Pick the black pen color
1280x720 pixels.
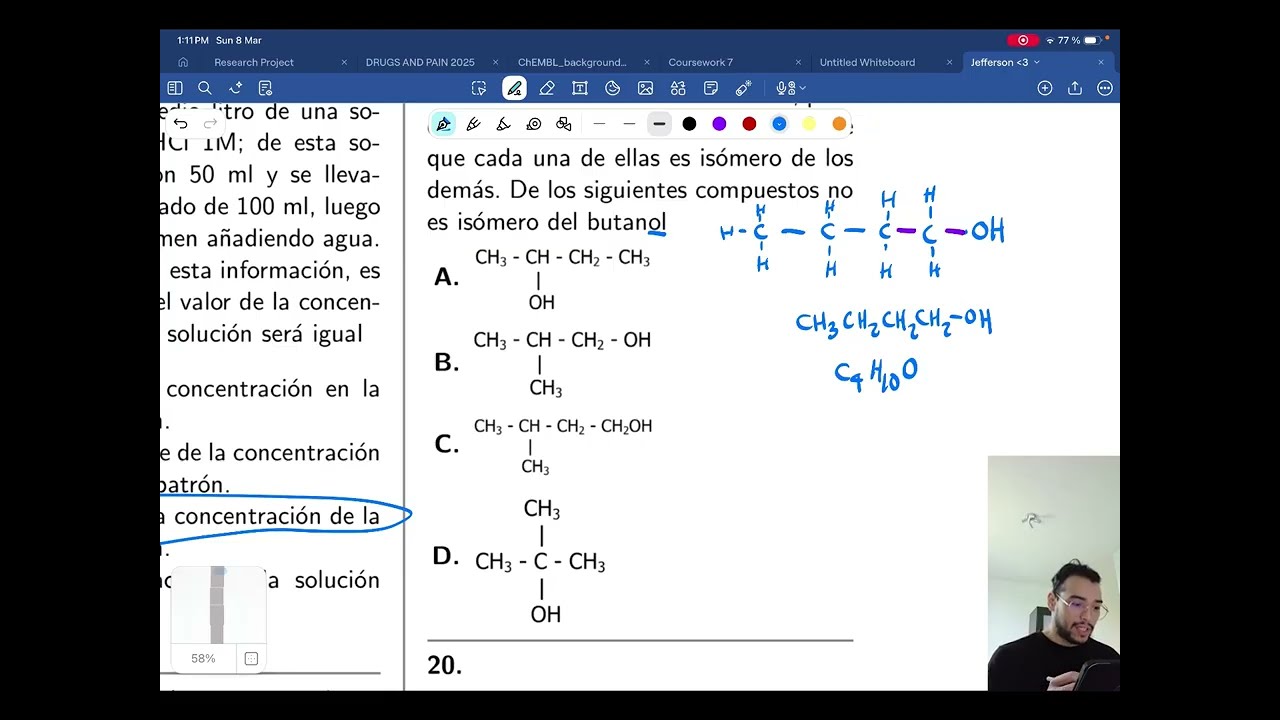tap(689, 124)
